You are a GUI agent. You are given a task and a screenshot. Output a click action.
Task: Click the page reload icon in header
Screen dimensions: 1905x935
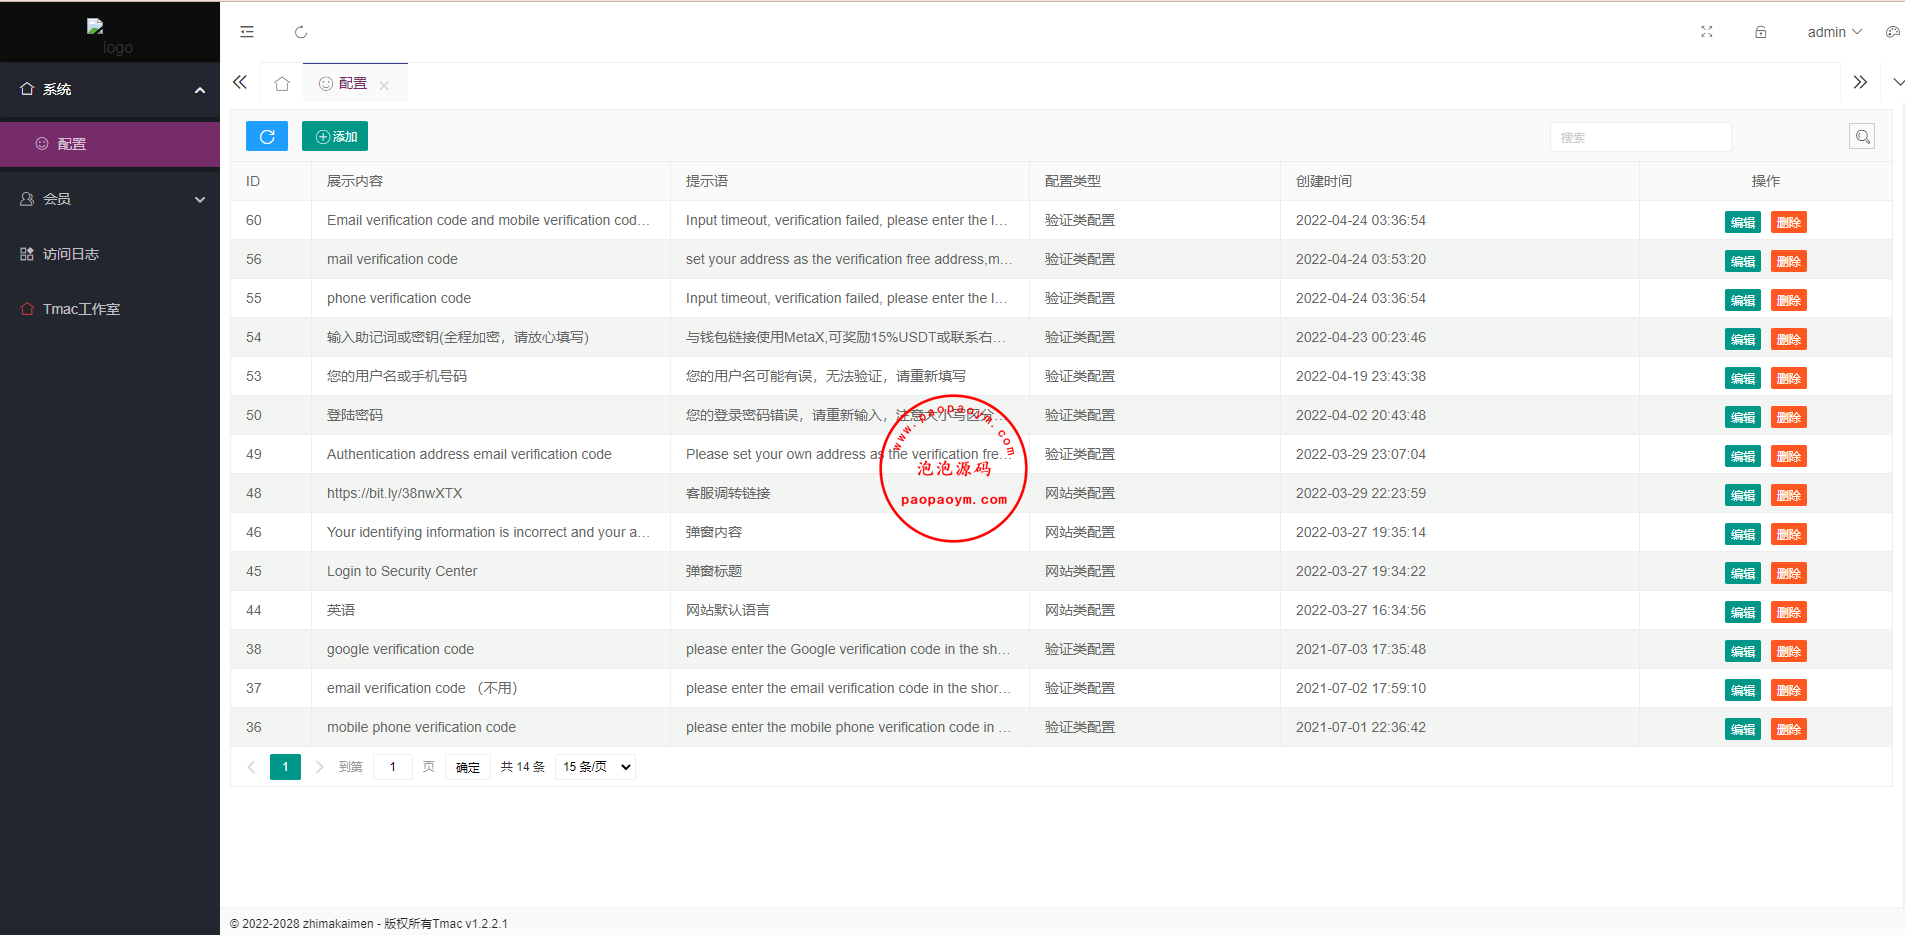point(300,32)
